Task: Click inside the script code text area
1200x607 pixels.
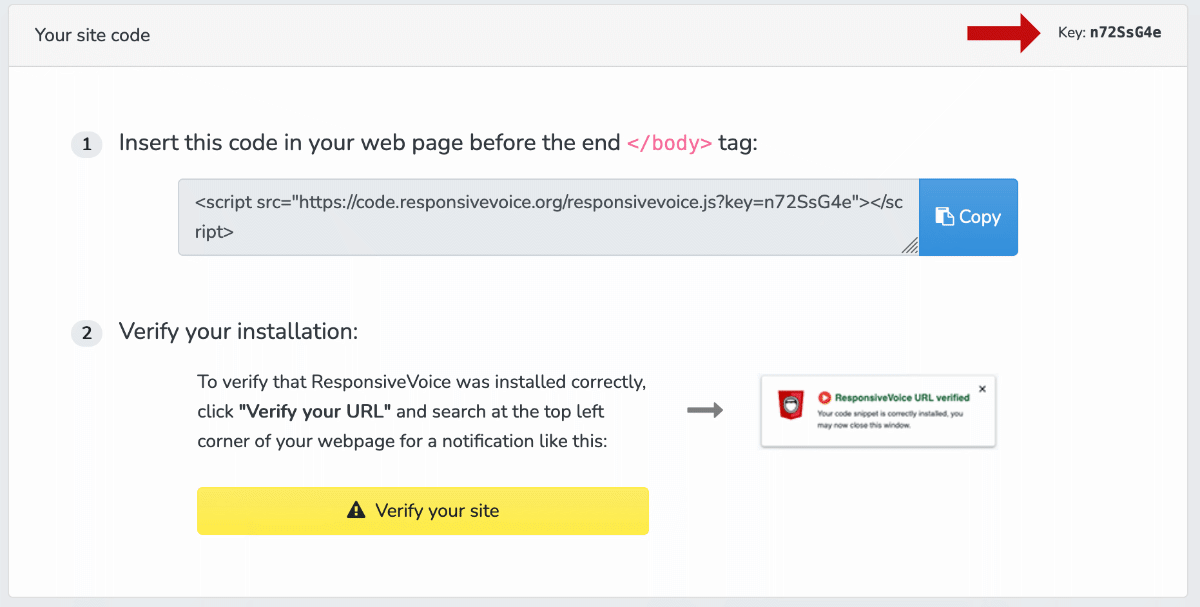Action: (549, 217)
